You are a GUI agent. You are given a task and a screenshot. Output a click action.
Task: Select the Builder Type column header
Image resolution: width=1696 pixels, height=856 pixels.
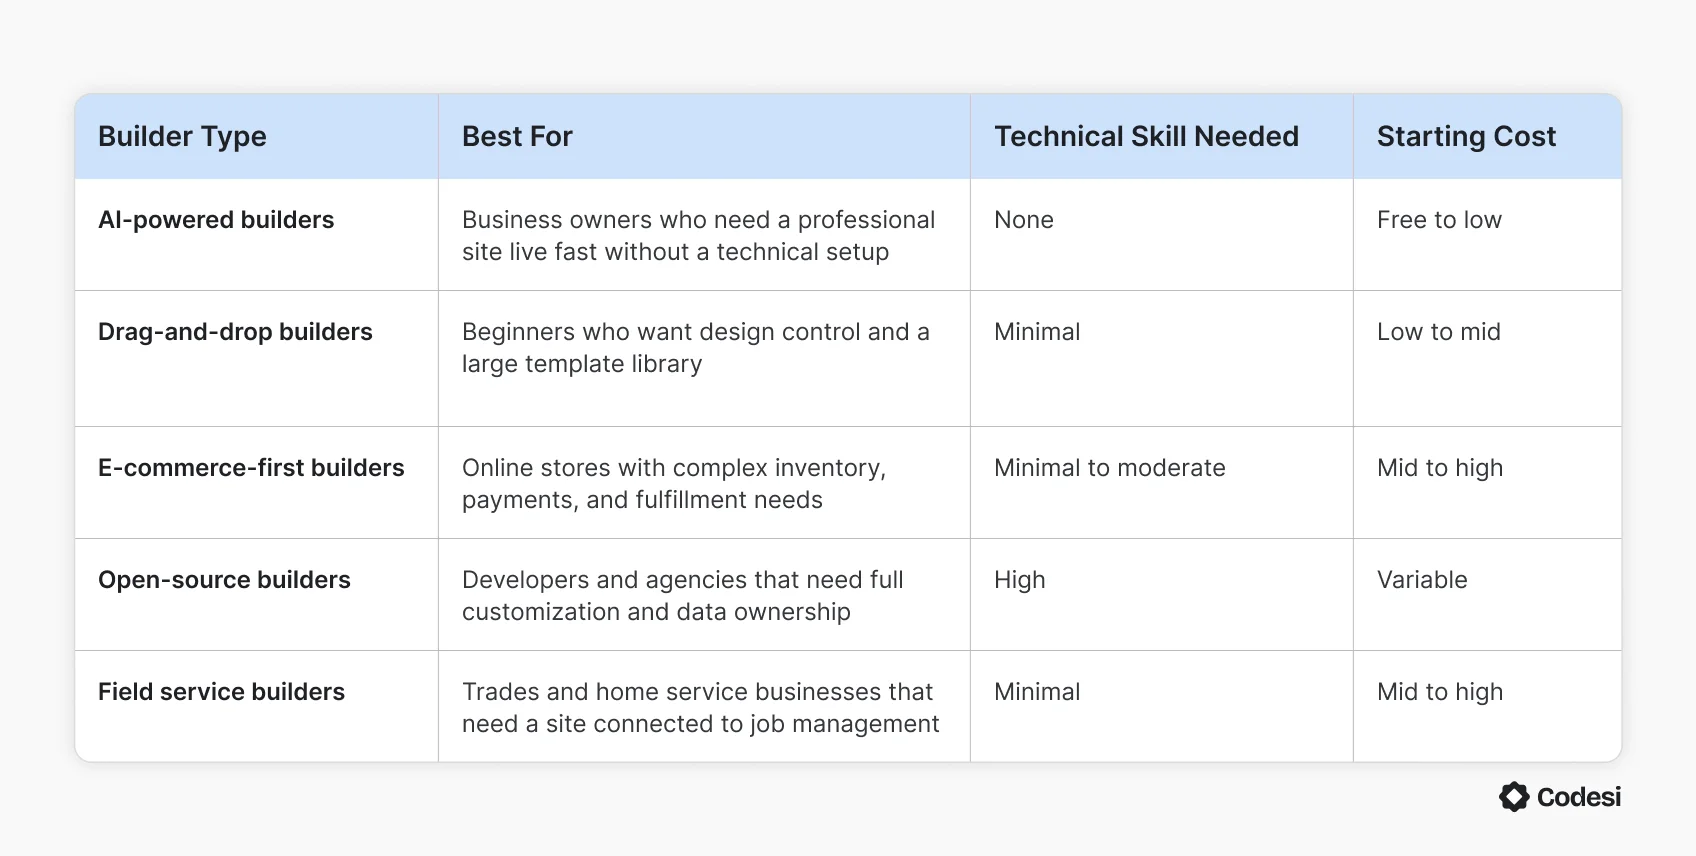(182, 136)
